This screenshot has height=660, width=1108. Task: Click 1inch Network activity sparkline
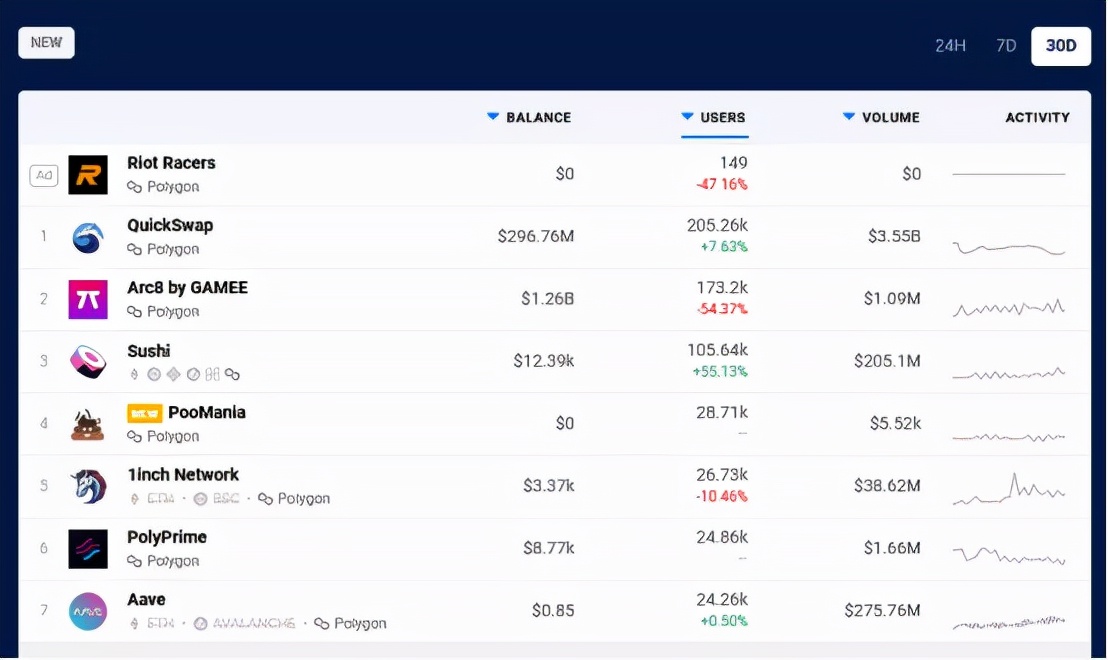tap(1008, 489)
